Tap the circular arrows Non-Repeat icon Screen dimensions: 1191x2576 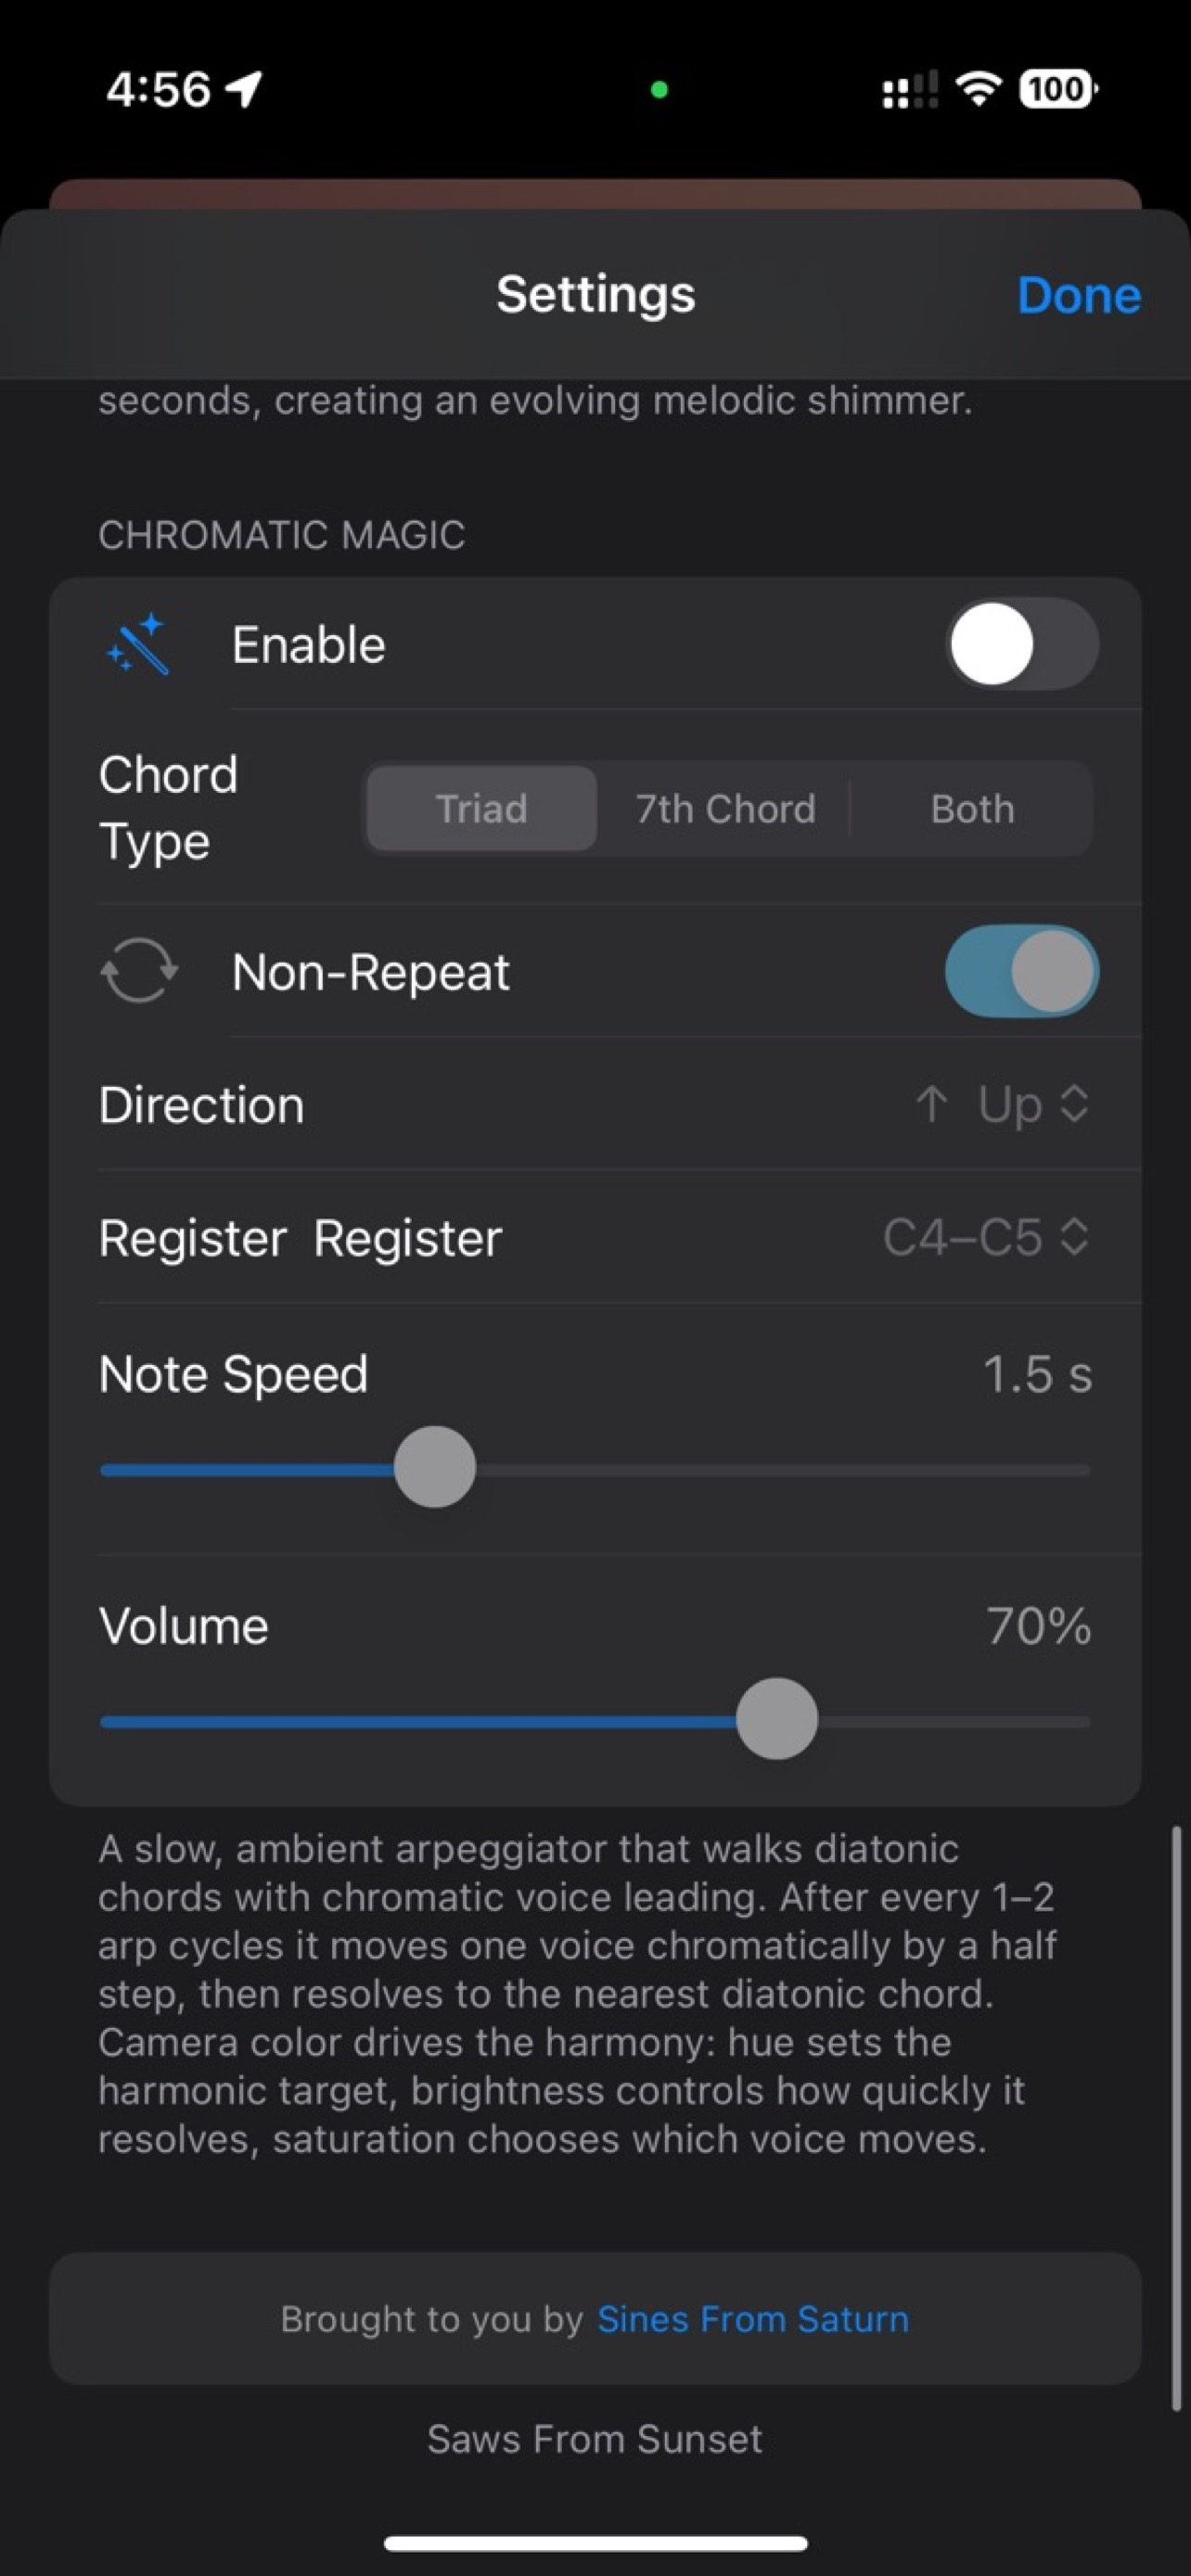[x=139, y=970]
